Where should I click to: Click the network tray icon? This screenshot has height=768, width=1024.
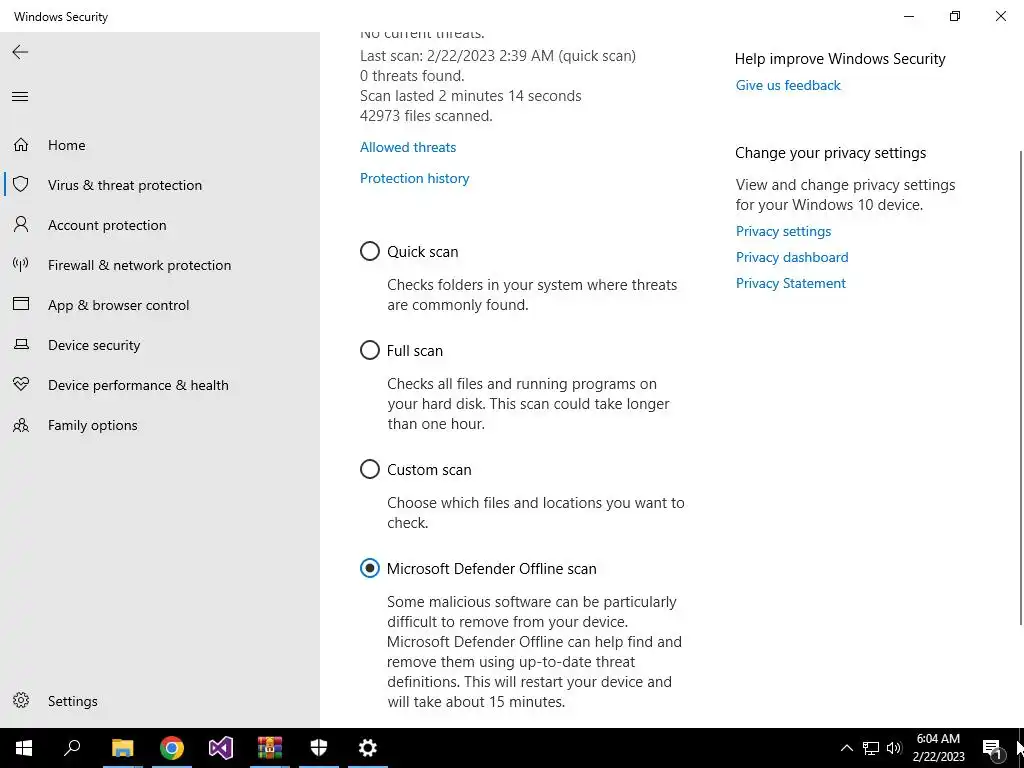[871, 748]
